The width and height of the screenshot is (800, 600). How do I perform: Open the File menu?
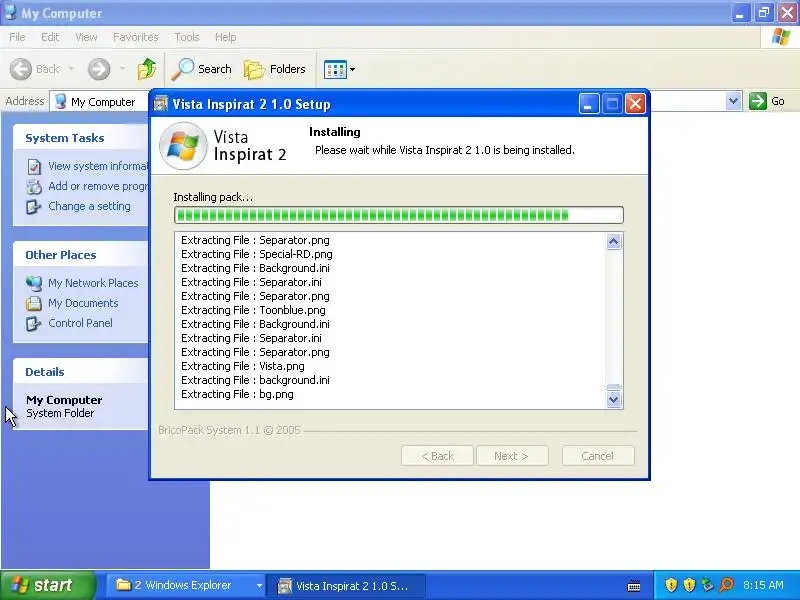(x=17, y=37)
